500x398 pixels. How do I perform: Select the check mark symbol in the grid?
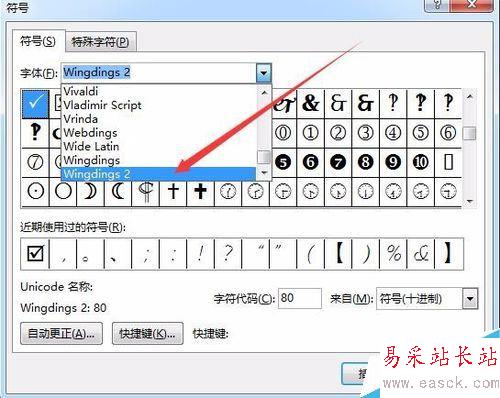(36, 104)
